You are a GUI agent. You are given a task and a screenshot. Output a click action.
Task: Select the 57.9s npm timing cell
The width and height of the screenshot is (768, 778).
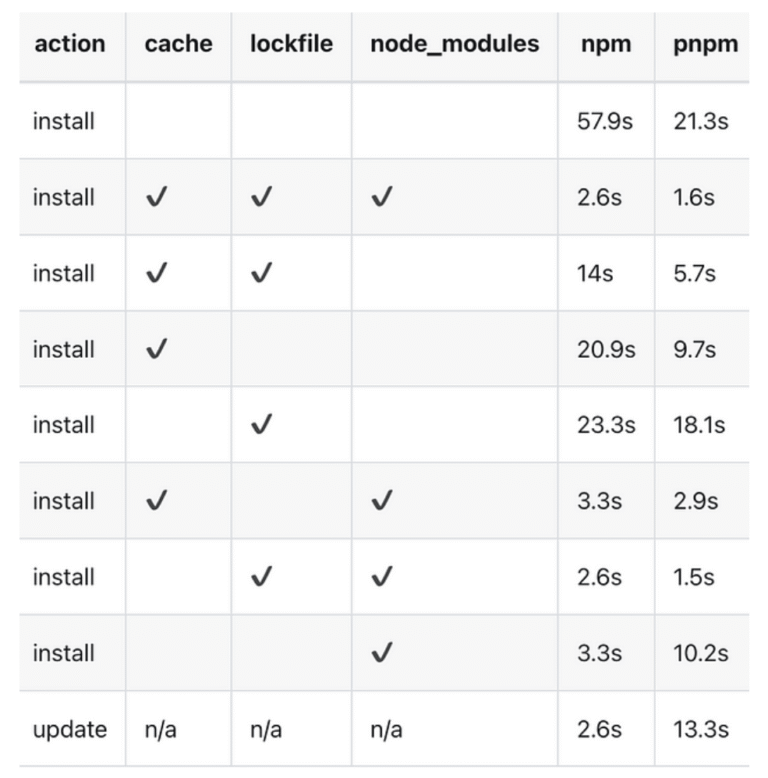click(x=606, y=121)
